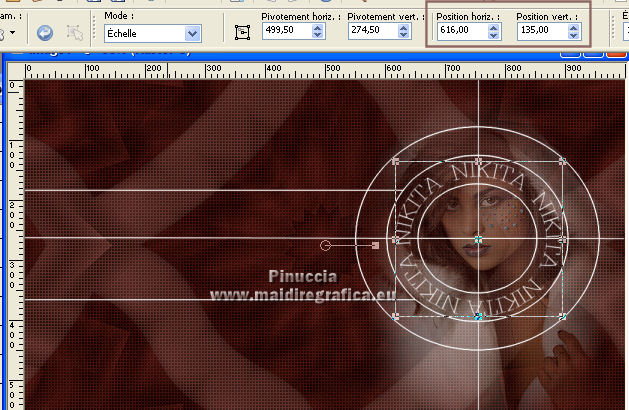Click the left-middle selection handle
The height and width of the screenshot is (410, 629).
point(396,240)
